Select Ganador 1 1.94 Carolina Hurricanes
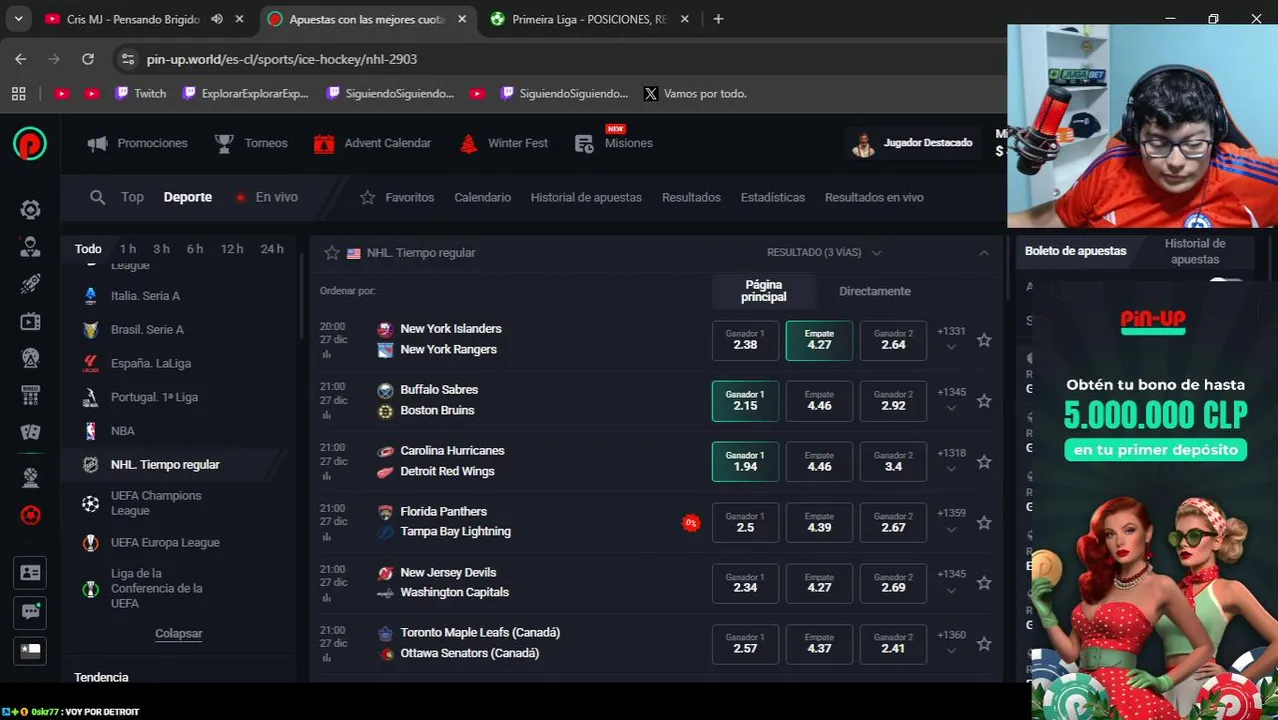 (x=745, y=462)
